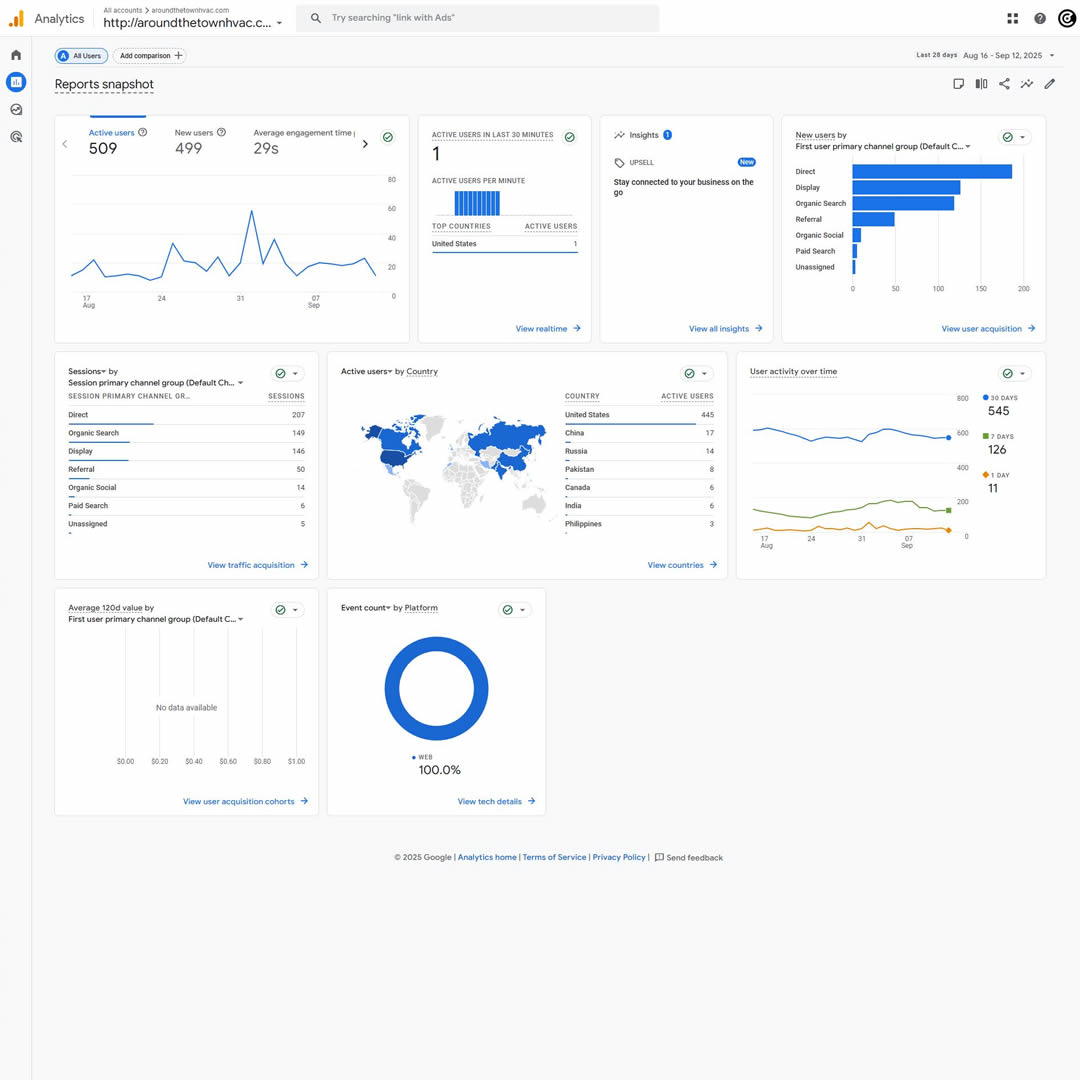Click the Share this report icon
The height and width of the screenshot is (1080, 1080).
(x=1004, y=84)
